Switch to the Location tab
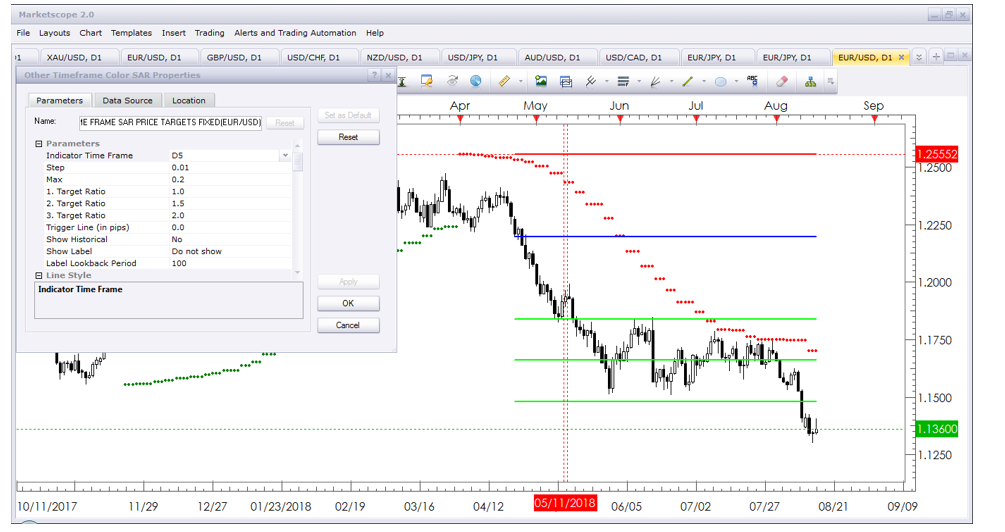The image size is (1005, 532). pyautogui.click(x=188, y=100)
